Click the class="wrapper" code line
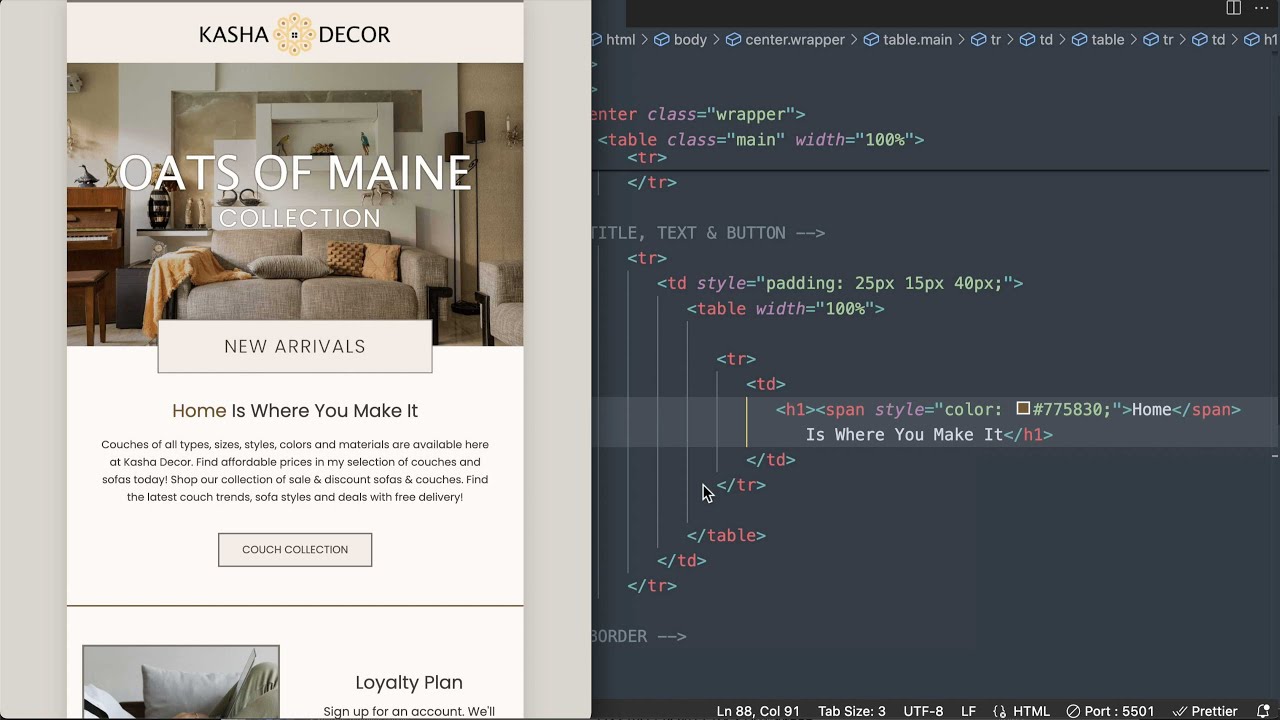Image resolution: width=1280 pixels, height=720 pixels. pos(698,115)
